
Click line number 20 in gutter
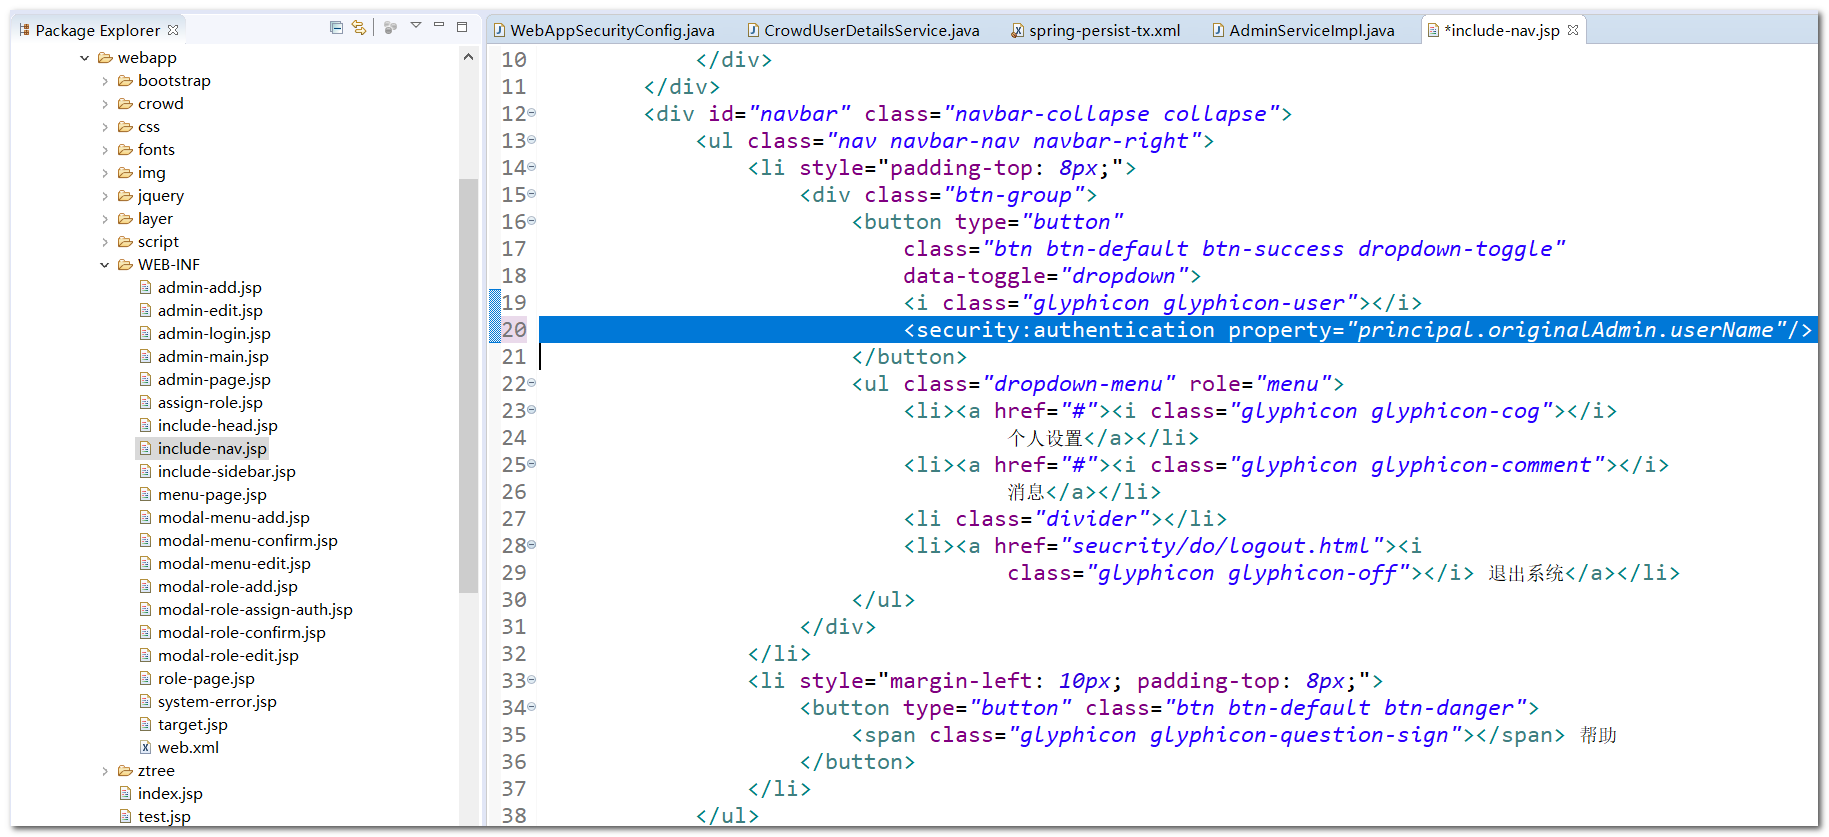pos(514,330)
